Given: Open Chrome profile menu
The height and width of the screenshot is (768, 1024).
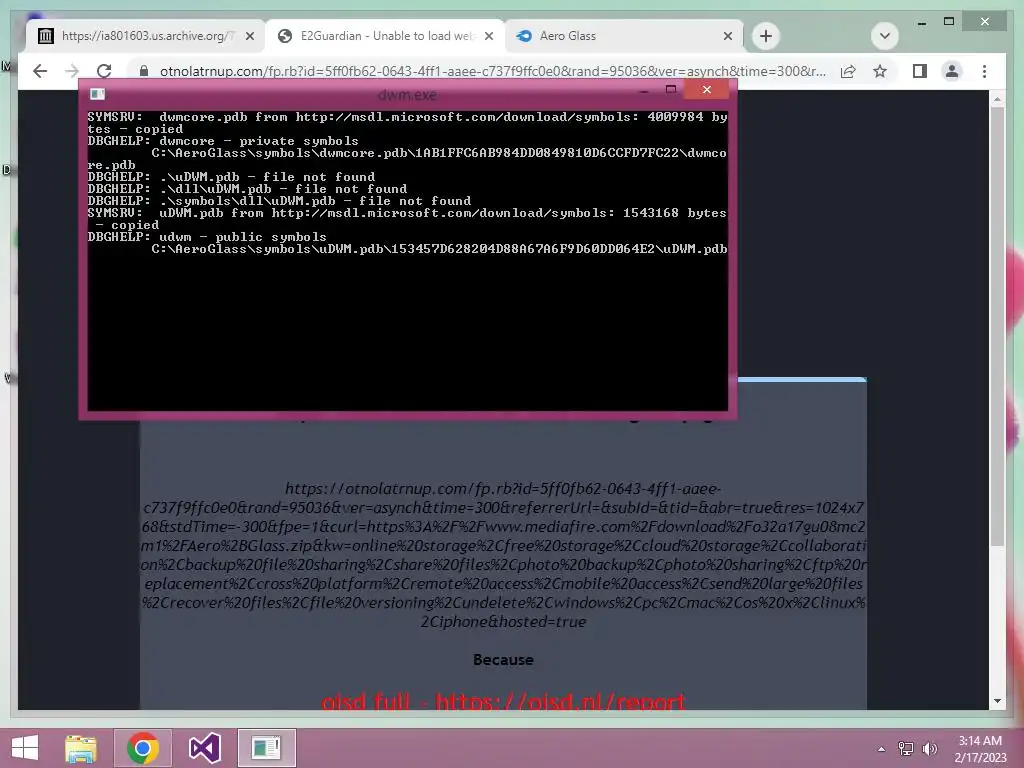Looking at the screenshot, I should coord(952,71).
